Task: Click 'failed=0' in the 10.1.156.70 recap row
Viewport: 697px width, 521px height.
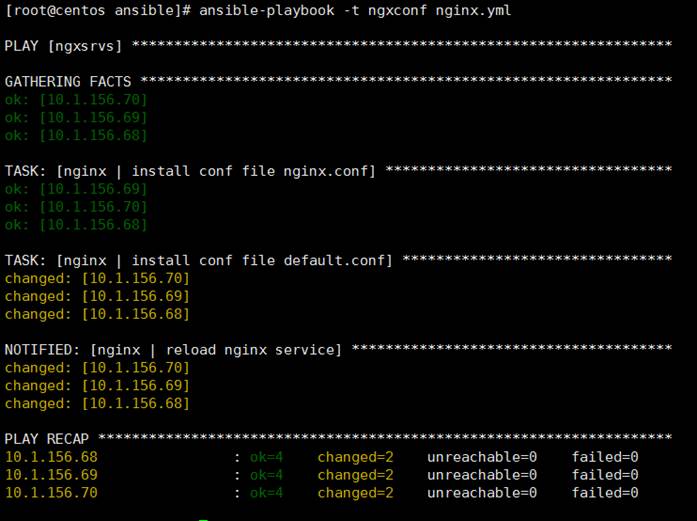Action: [605, 493]
